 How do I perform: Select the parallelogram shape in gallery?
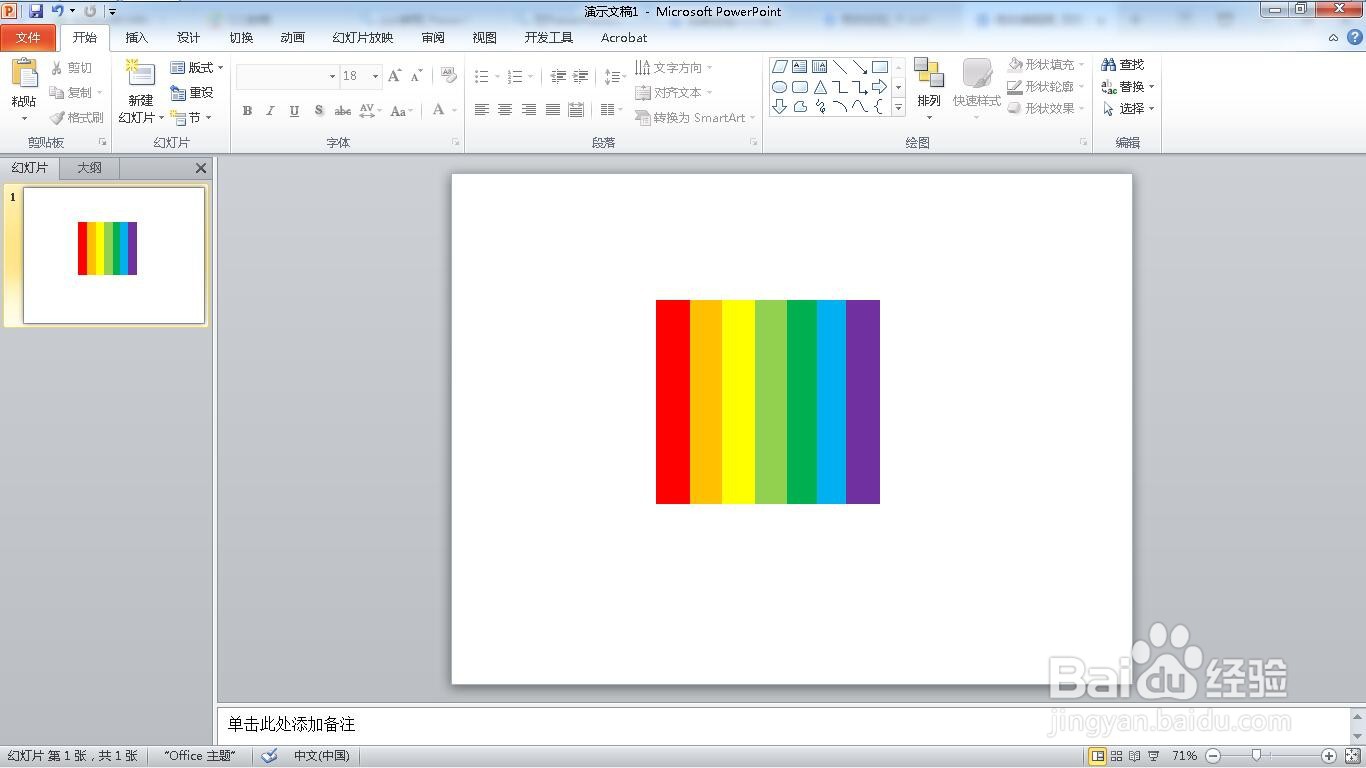780,67
